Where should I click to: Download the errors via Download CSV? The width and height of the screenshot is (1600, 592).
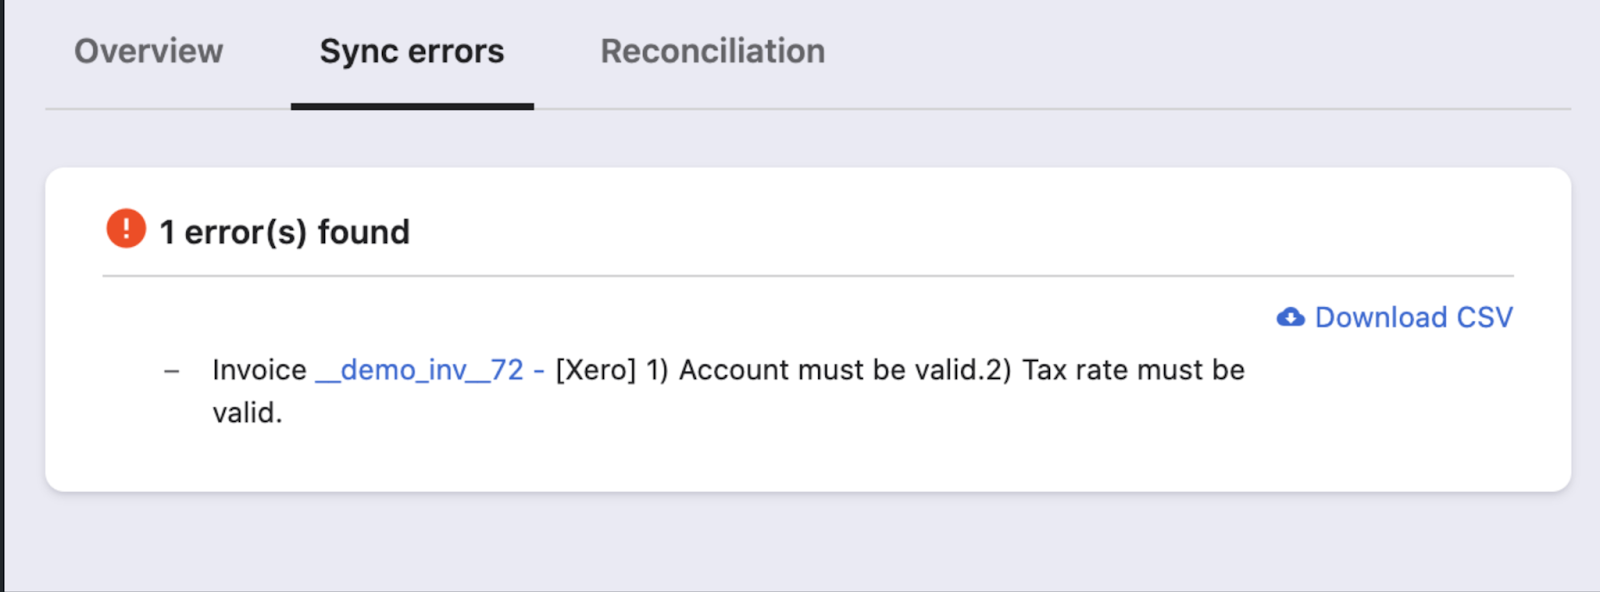coord(1413,317)
